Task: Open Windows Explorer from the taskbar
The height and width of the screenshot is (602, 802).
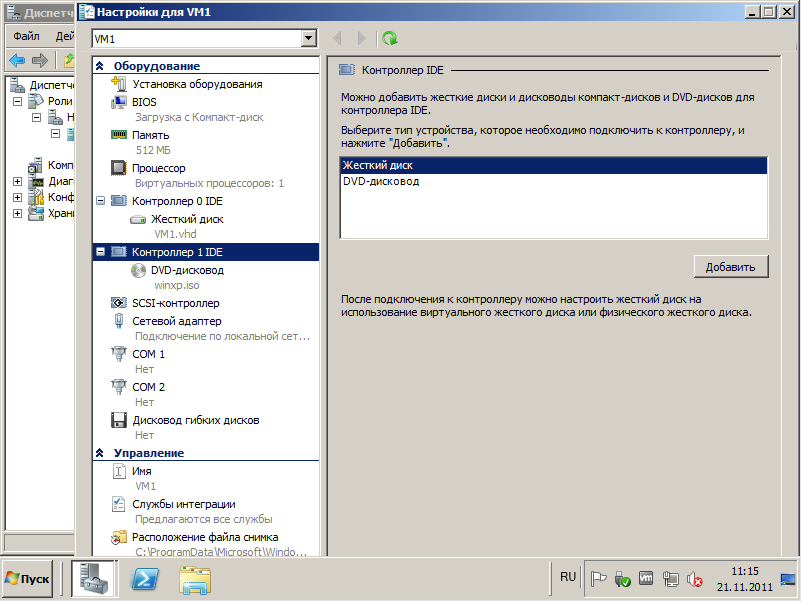Action: [195, 580]
